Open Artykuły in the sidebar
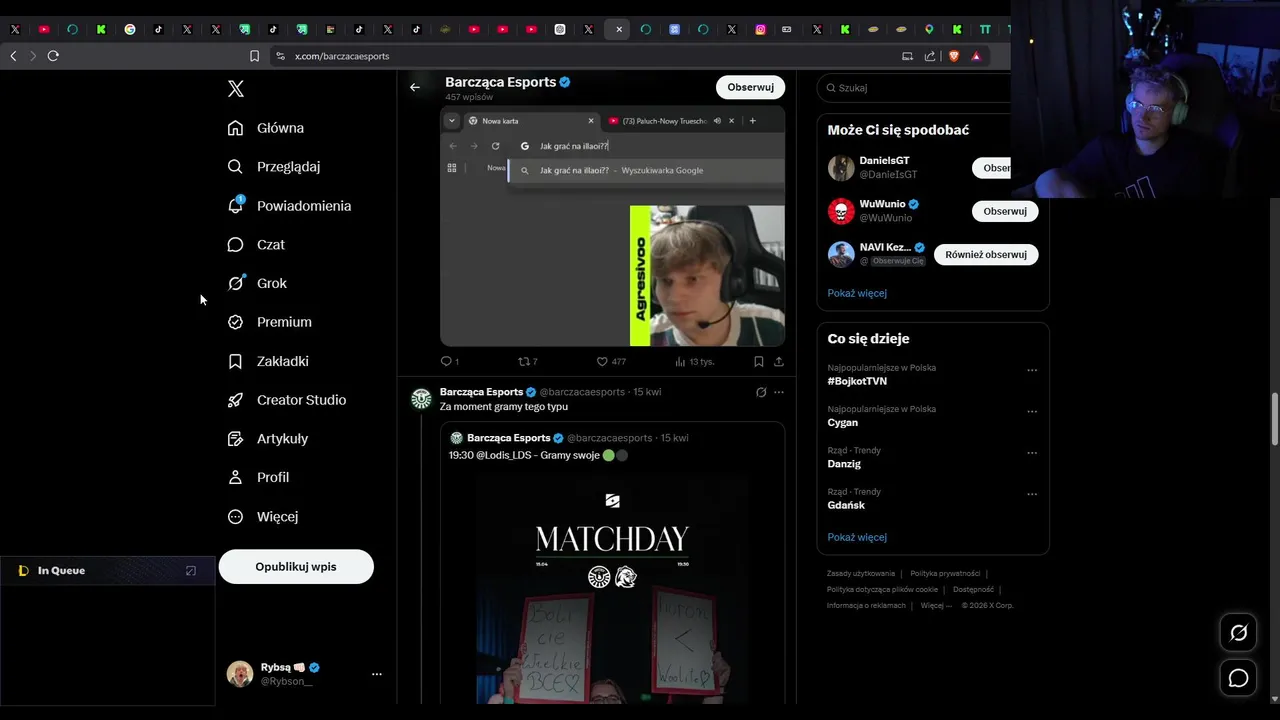 click(268, 439)
